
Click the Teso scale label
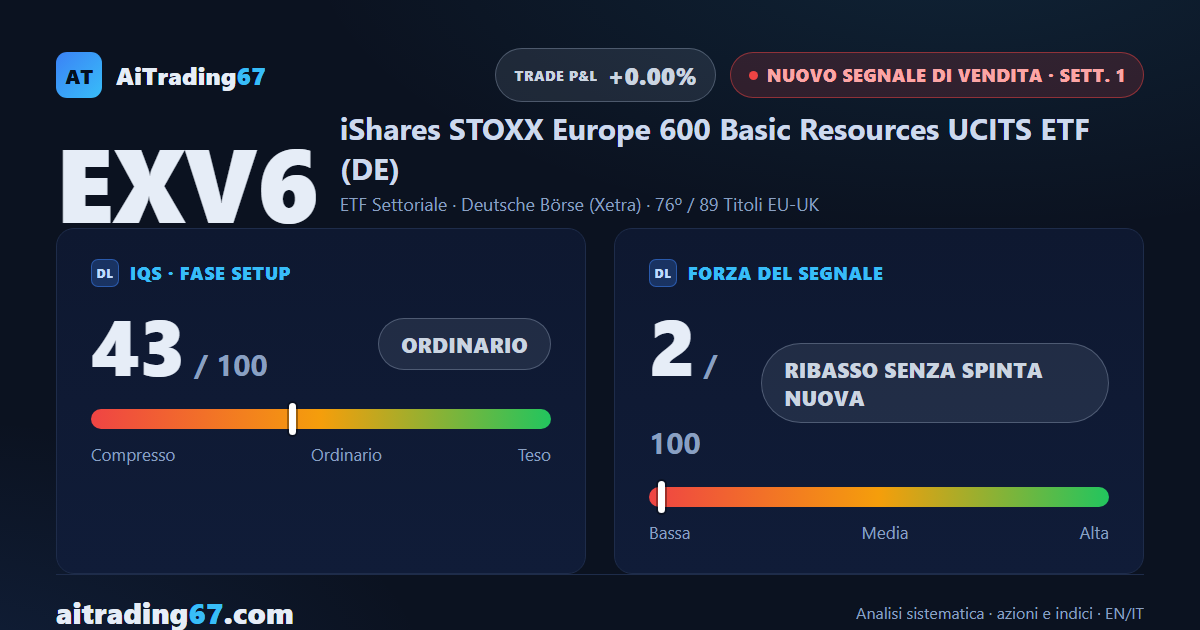coord(534,455)
